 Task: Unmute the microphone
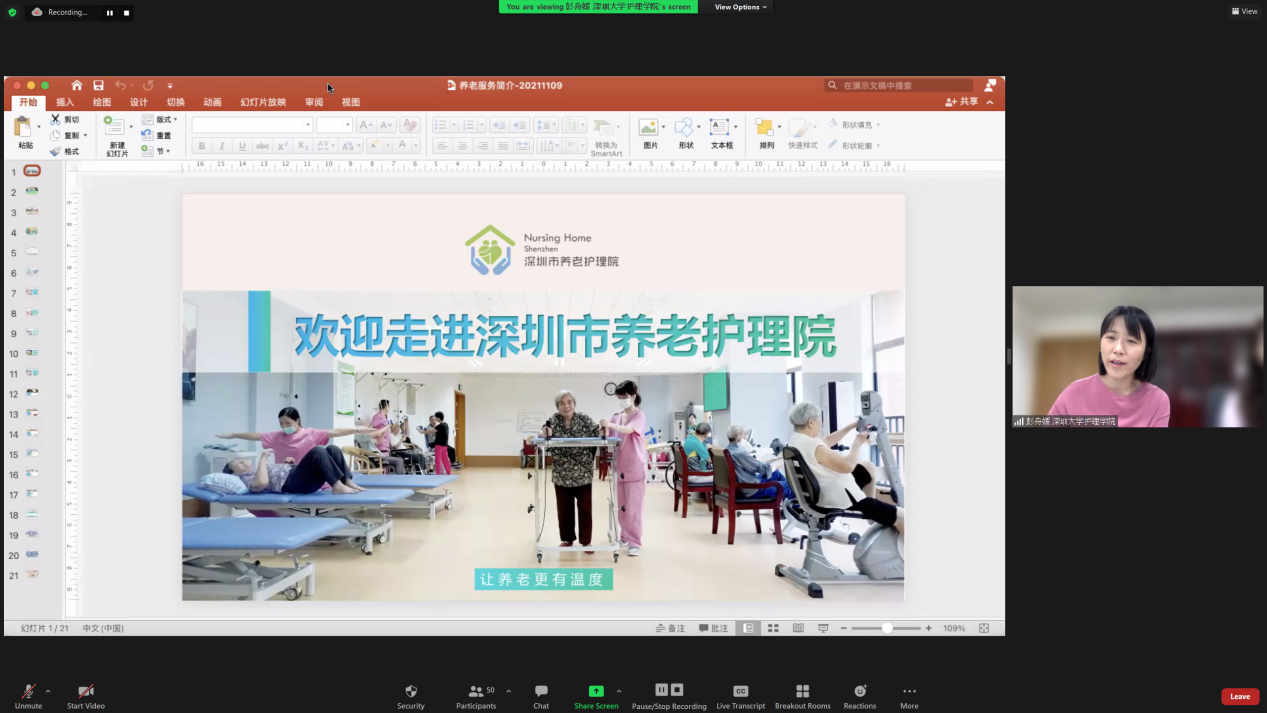(28, 691)
